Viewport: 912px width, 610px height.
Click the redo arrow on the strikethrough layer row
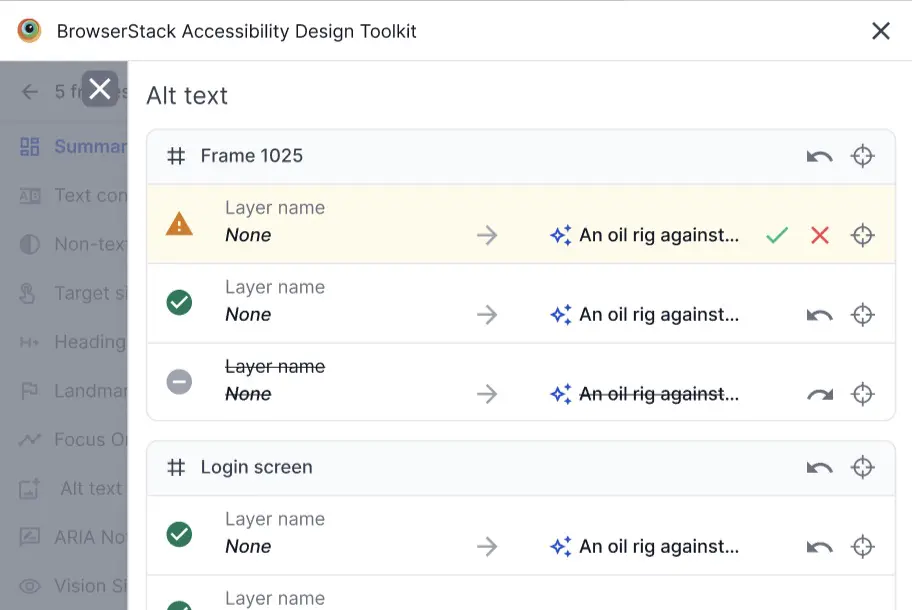coord(819,393)
